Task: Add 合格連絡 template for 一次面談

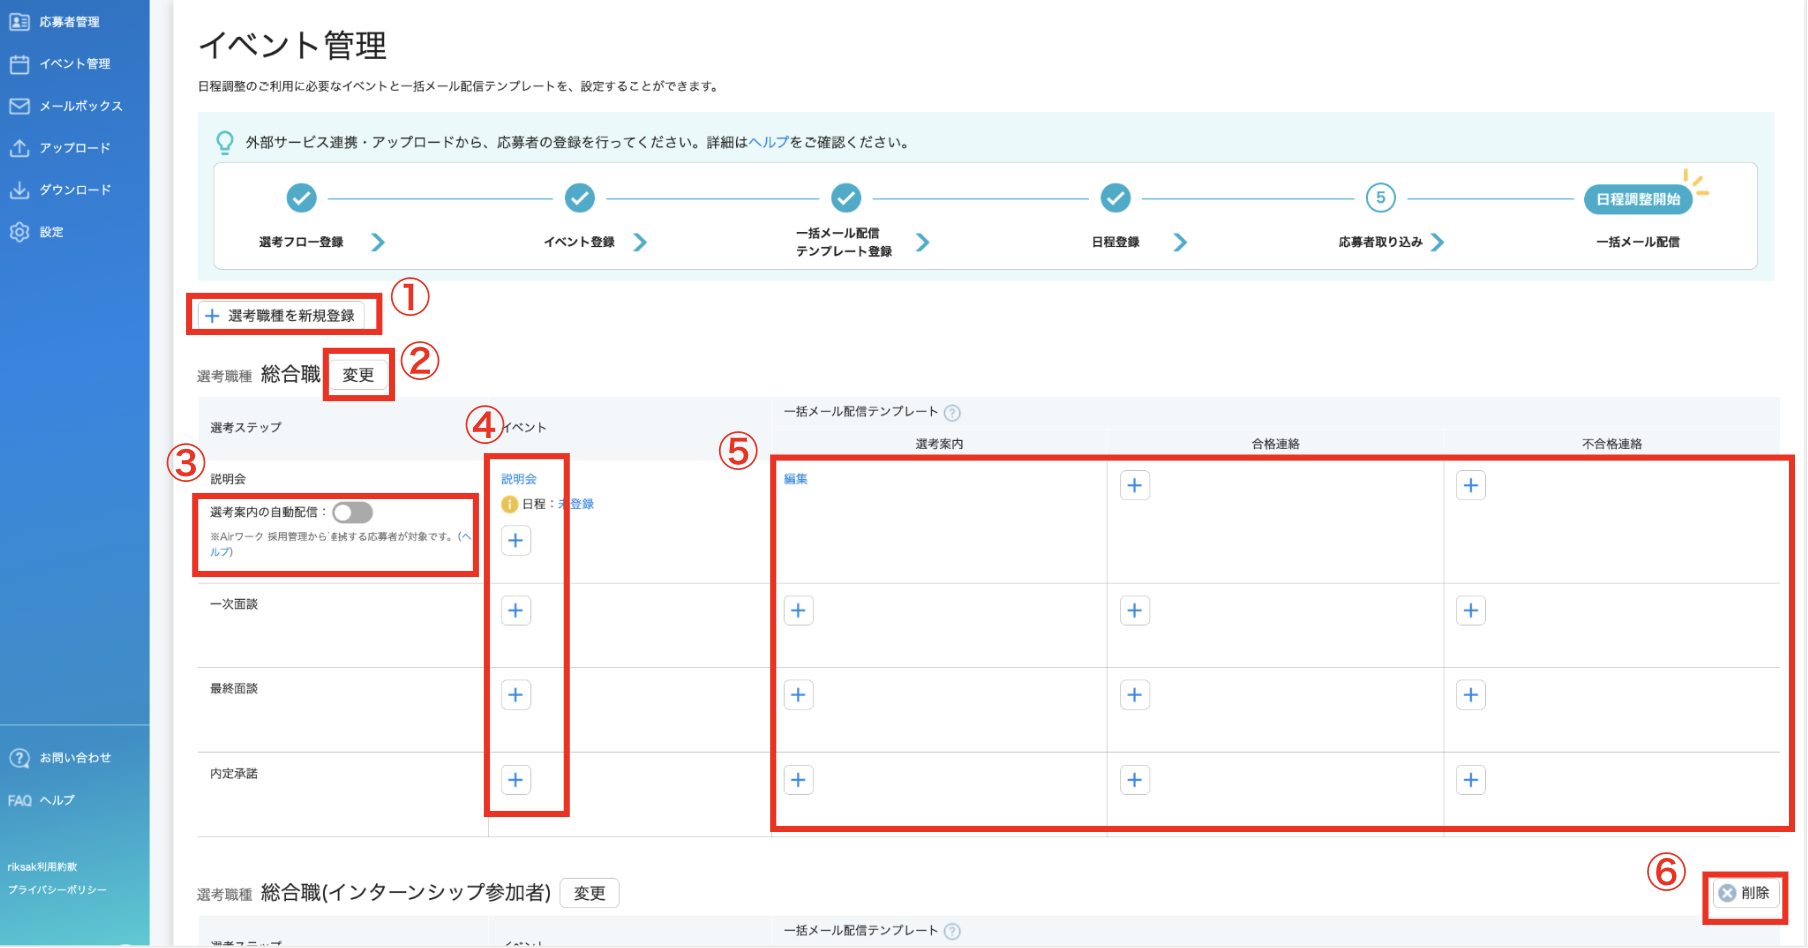Action: pos(1135,610)
